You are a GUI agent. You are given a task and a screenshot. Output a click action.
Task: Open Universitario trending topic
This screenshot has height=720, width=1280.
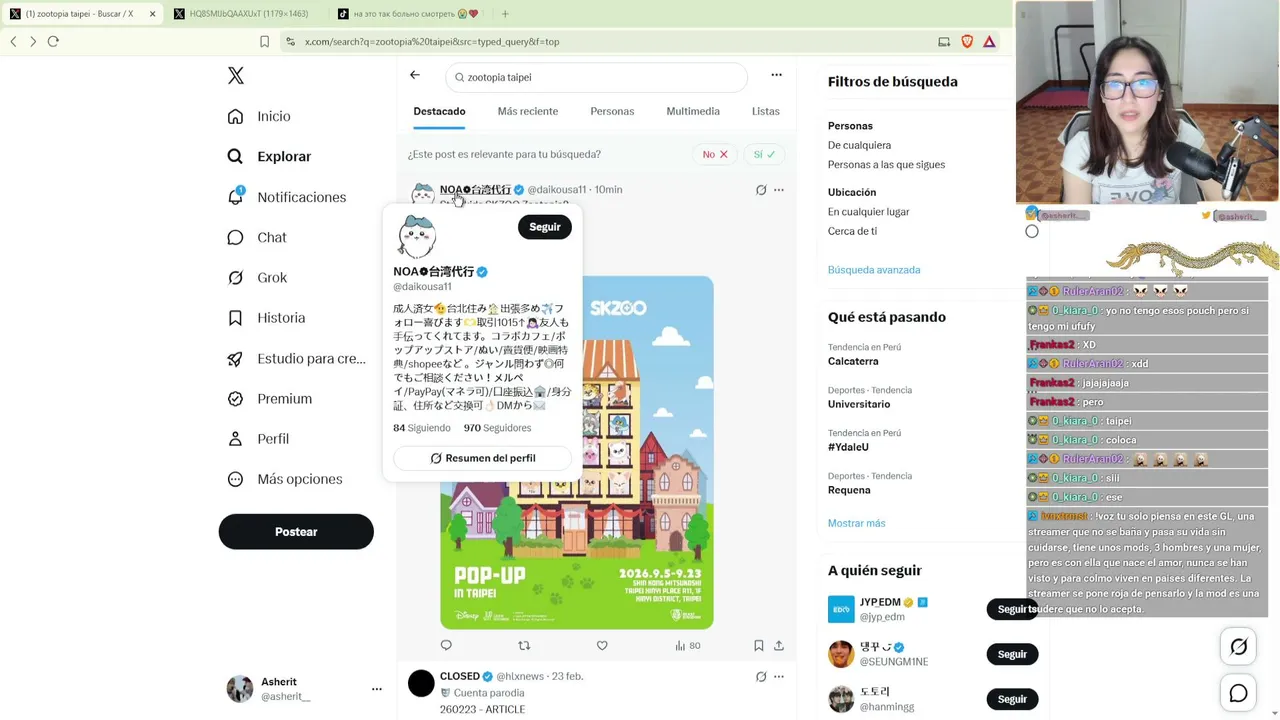pos(859,404)
